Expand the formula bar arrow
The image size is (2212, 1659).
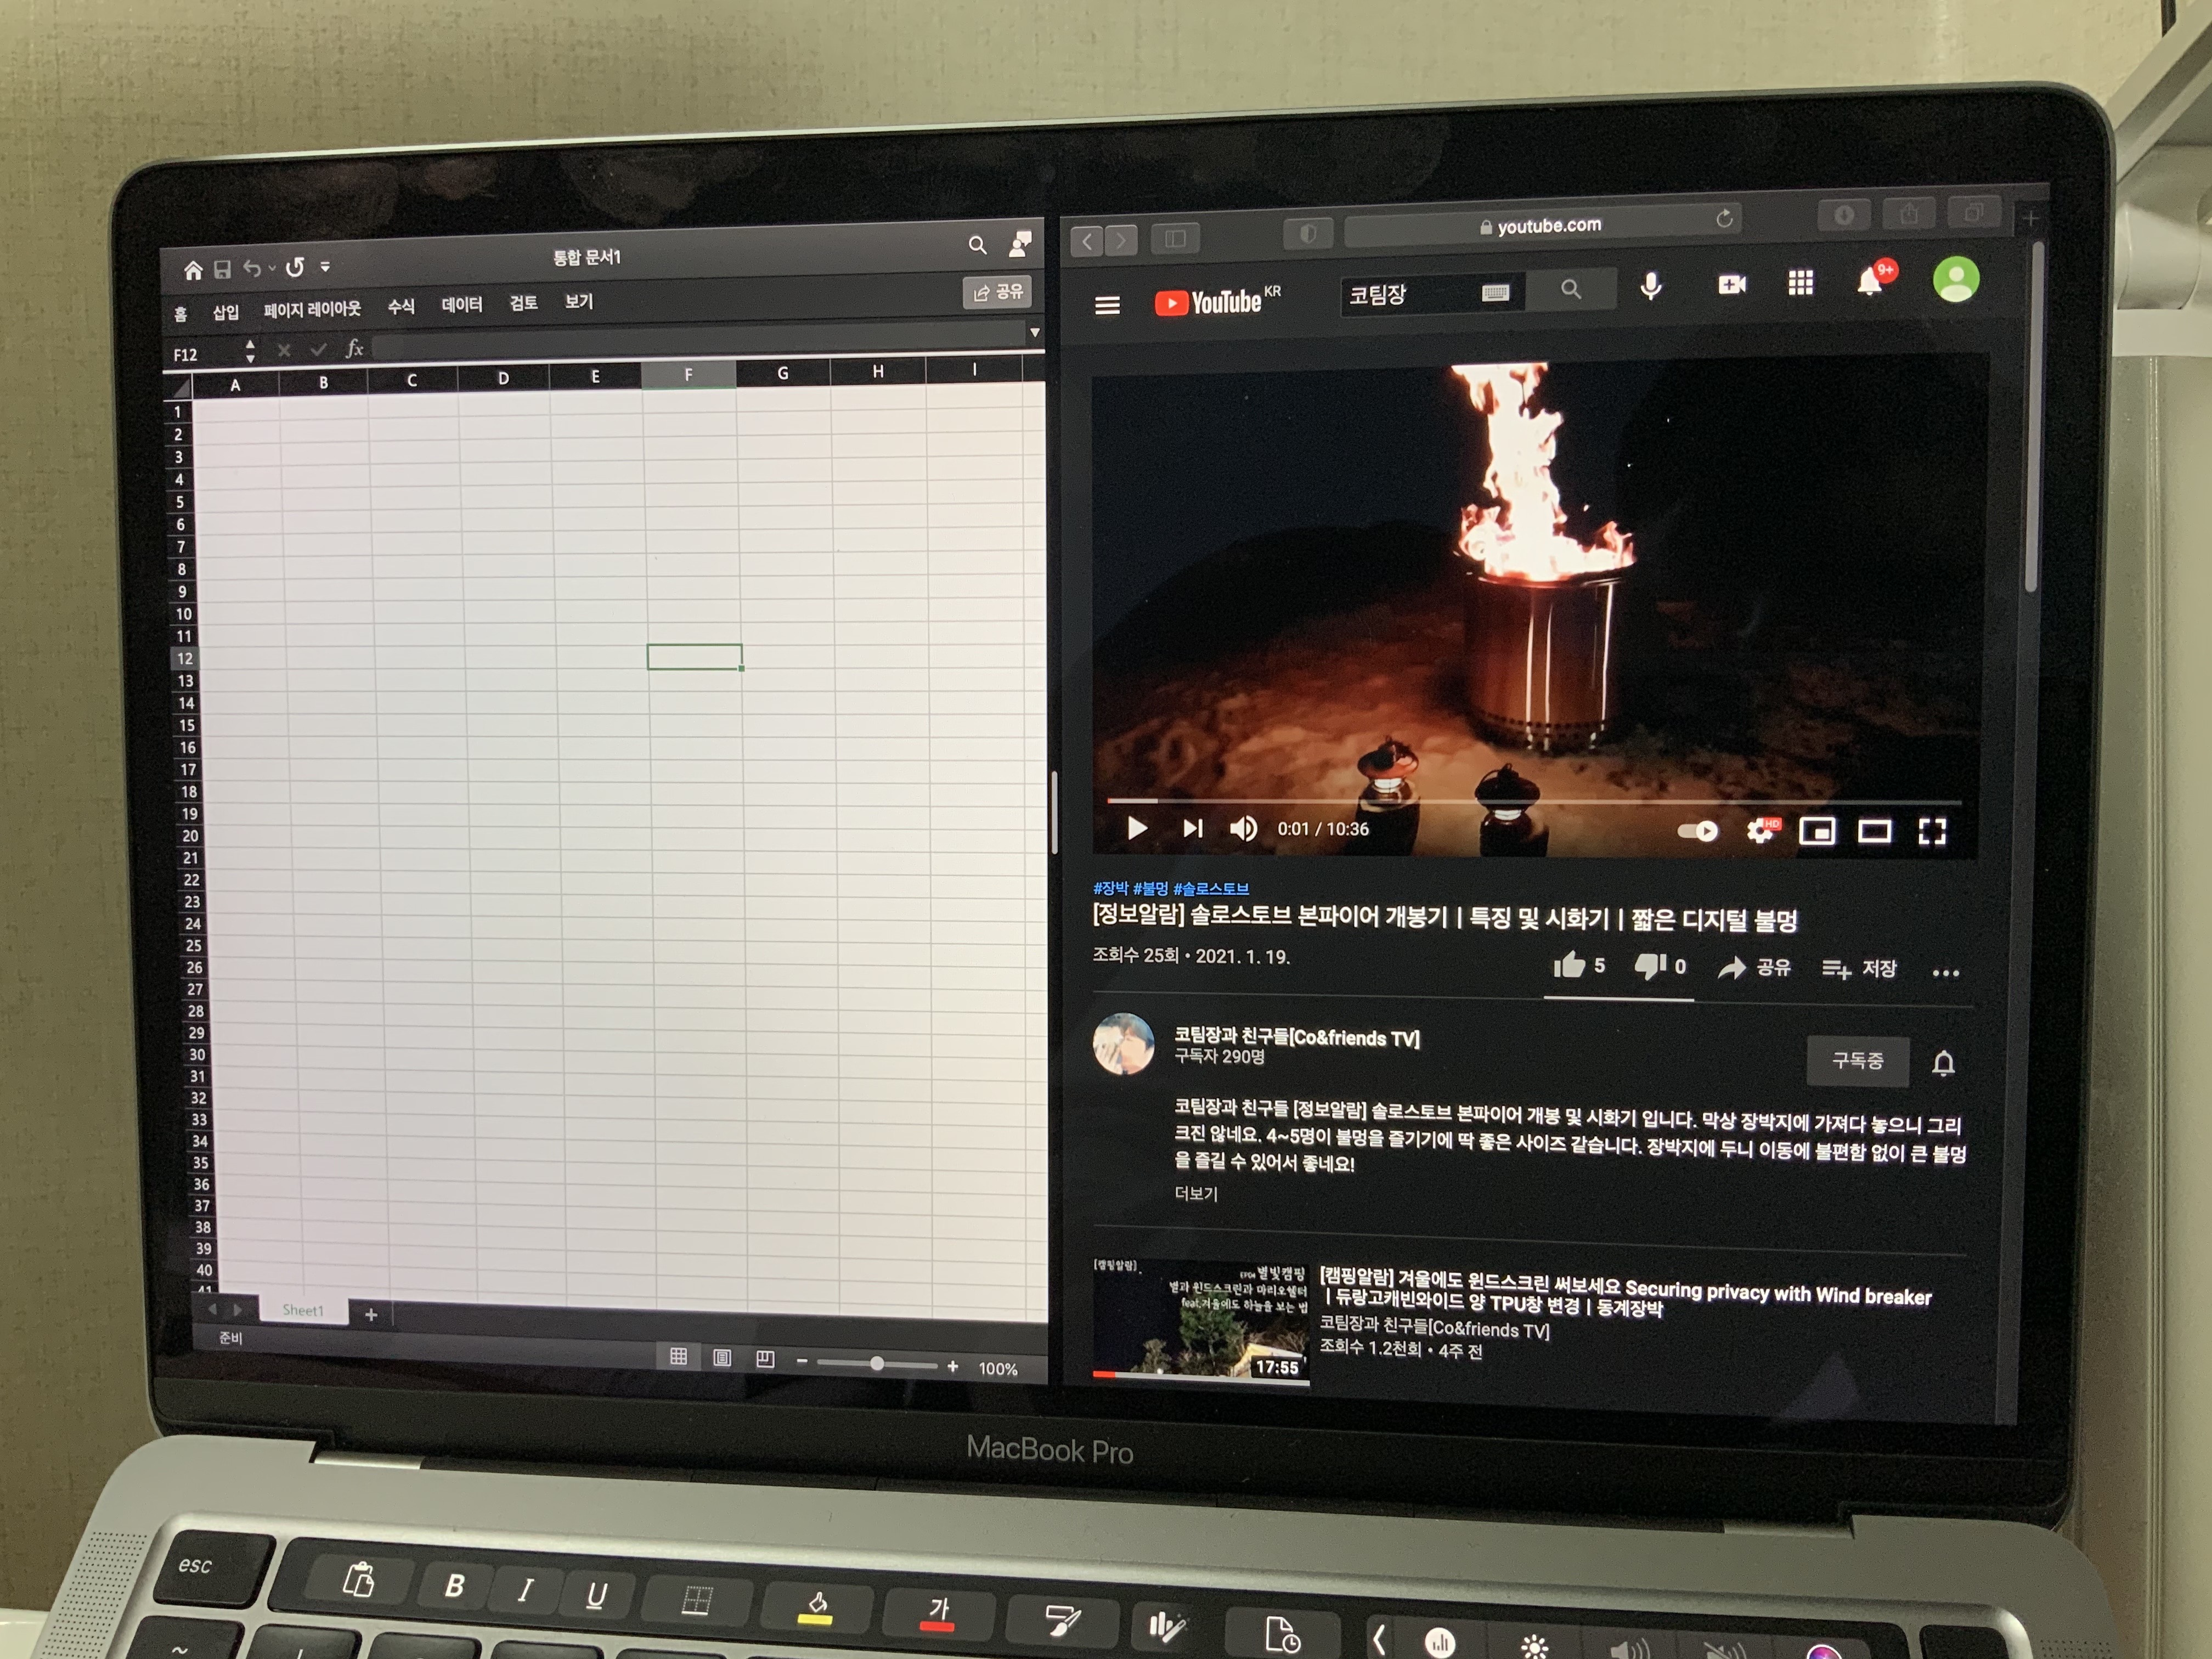[x=1034, y=332]
